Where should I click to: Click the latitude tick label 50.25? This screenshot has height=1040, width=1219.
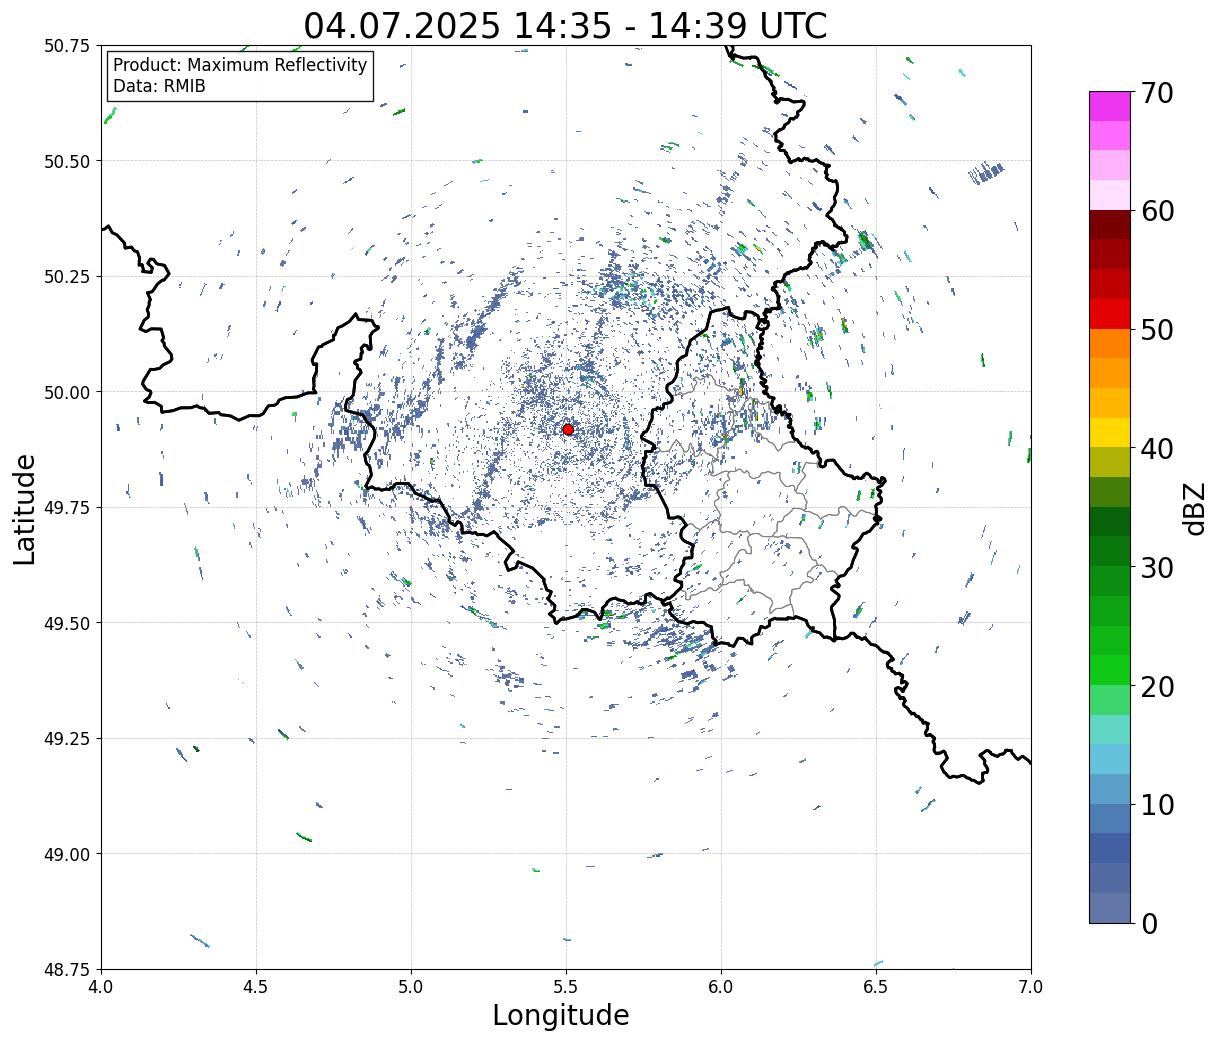coord(67,277)
